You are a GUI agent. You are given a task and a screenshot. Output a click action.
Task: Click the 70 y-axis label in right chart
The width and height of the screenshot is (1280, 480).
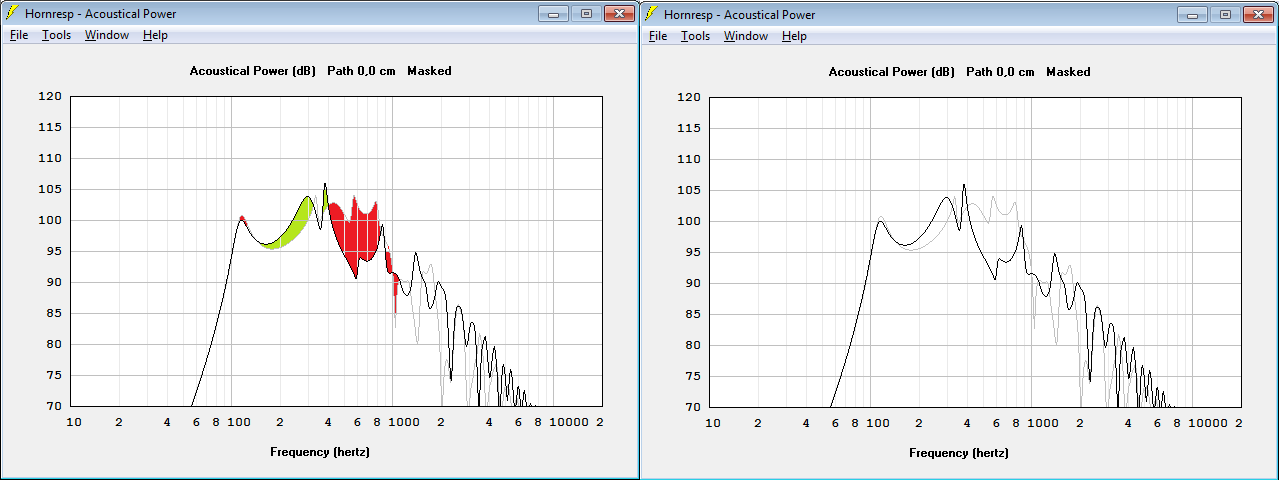(693, 407)
